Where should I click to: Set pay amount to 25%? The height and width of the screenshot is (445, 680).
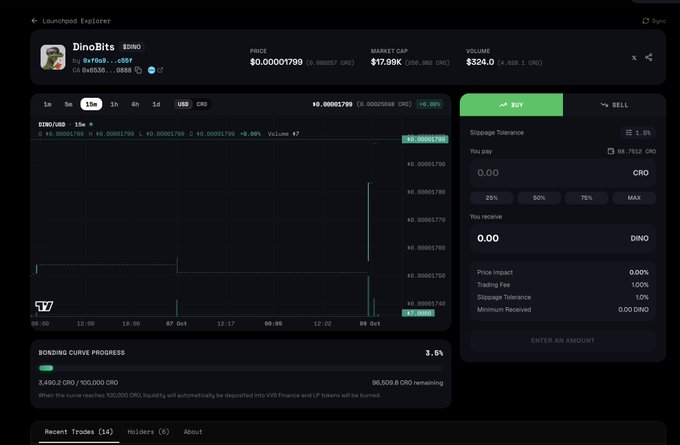492,198
